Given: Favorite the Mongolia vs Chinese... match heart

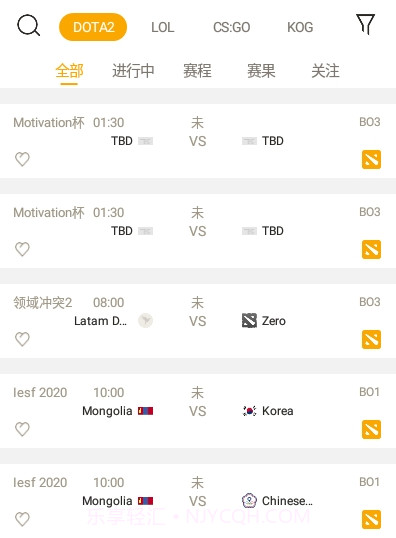Looking at the screenshot, I should (22, 519).
